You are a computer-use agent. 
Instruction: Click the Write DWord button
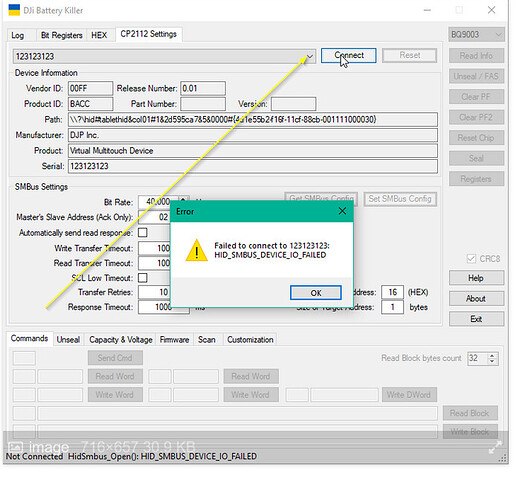coord(409,395)
